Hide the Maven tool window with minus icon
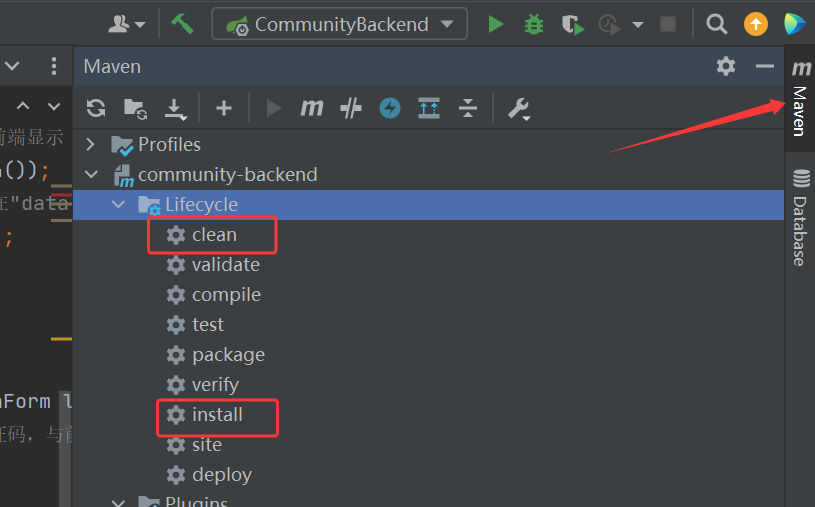Viewport: 815px width, 507px height. (765, 66)
